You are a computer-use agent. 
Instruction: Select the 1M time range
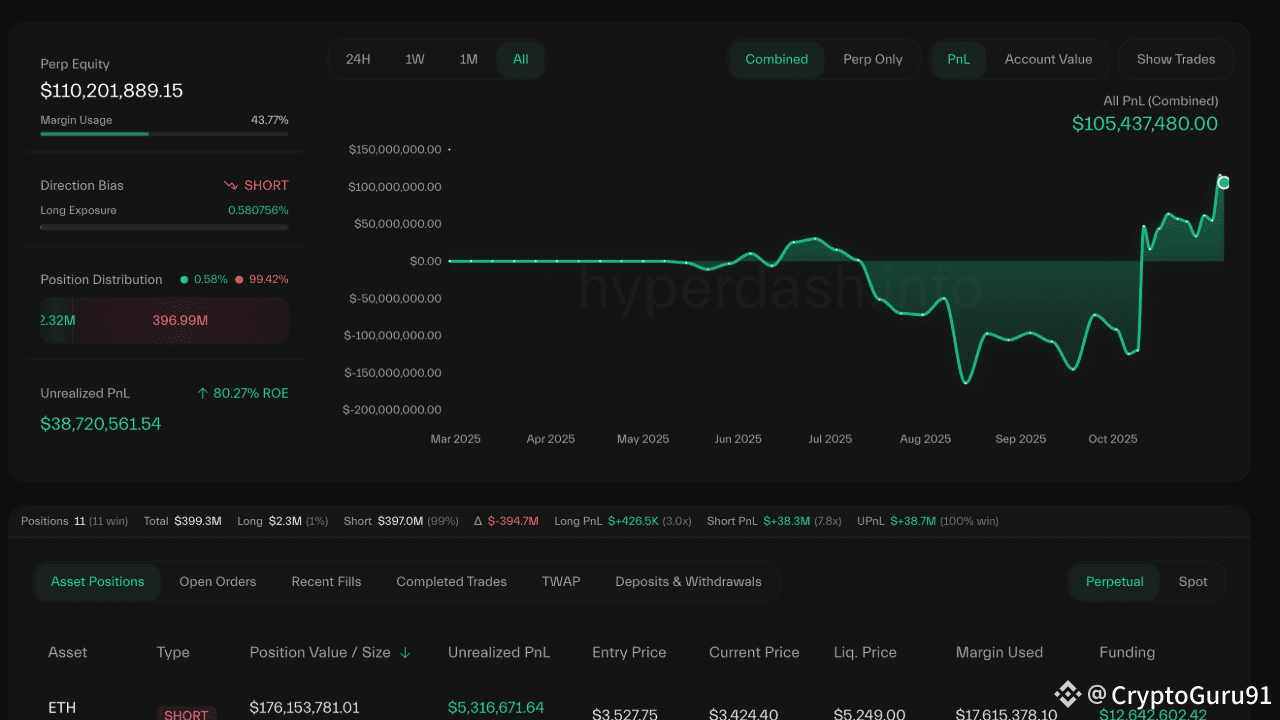[x=469, y=59]
